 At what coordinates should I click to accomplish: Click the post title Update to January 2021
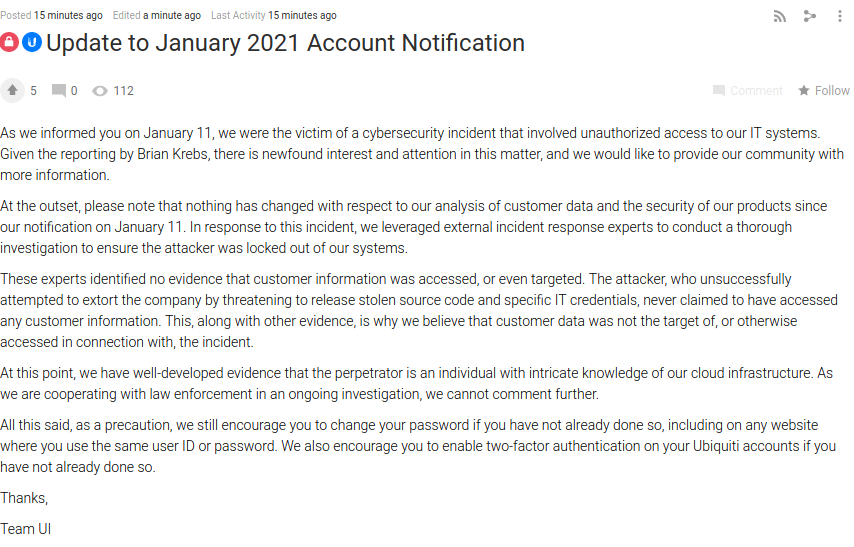tap(285, 43)
